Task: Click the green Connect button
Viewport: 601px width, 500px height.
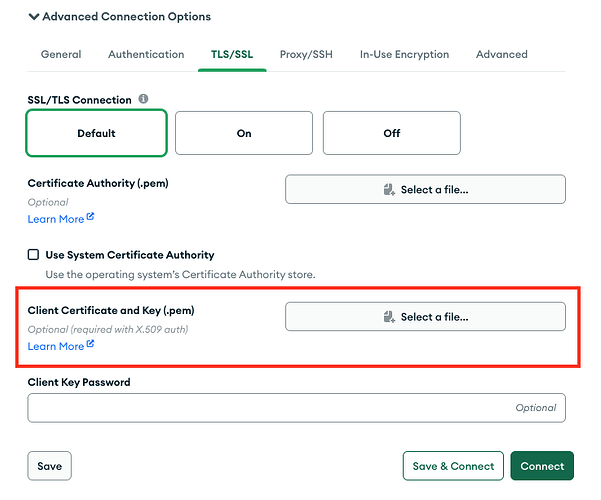Action: click(542, 466)
